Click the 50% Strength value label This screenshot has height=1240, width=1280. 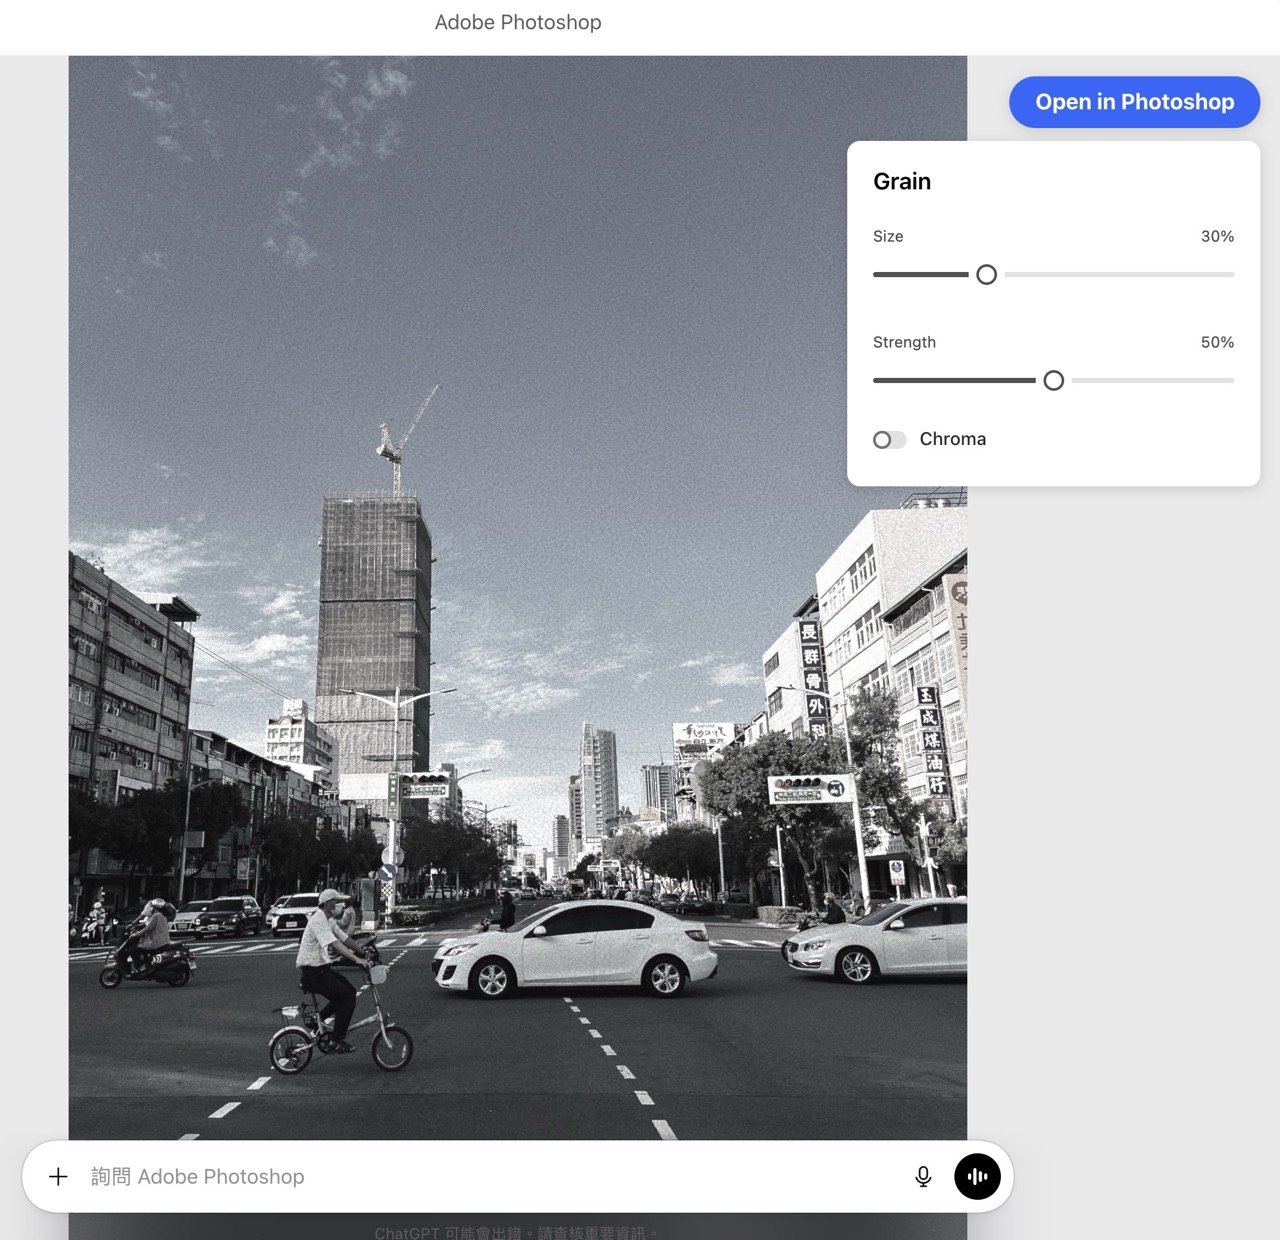click(1217, 342)
